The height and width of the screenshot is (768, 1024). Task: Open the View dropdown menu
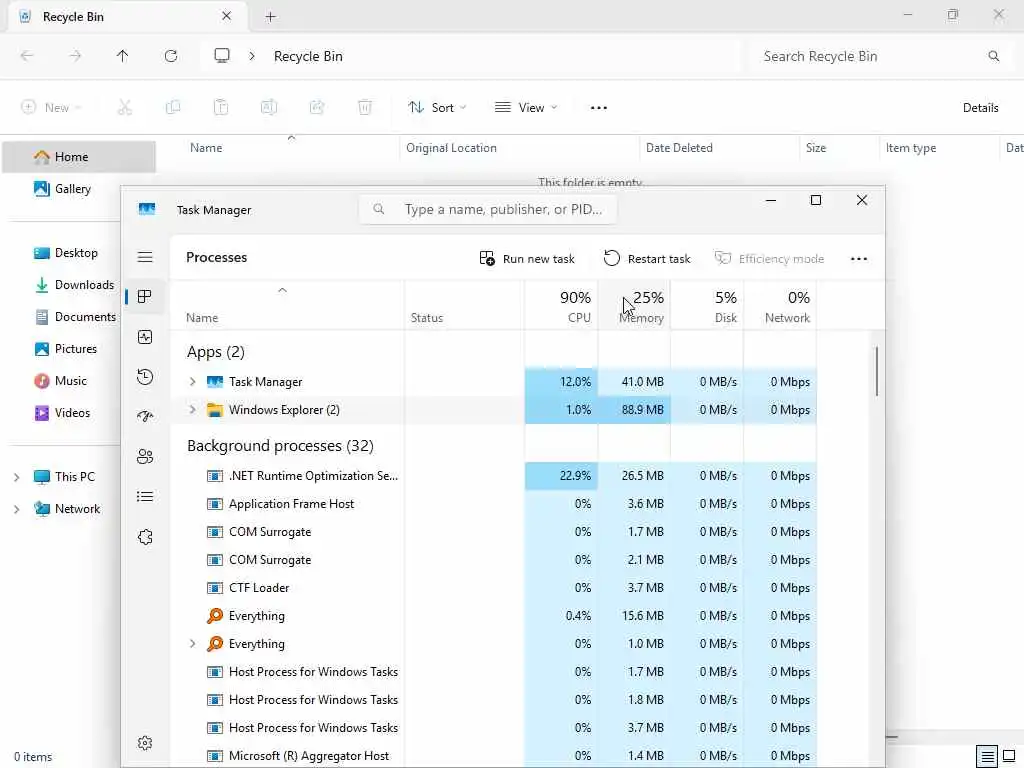pos(526,108)
